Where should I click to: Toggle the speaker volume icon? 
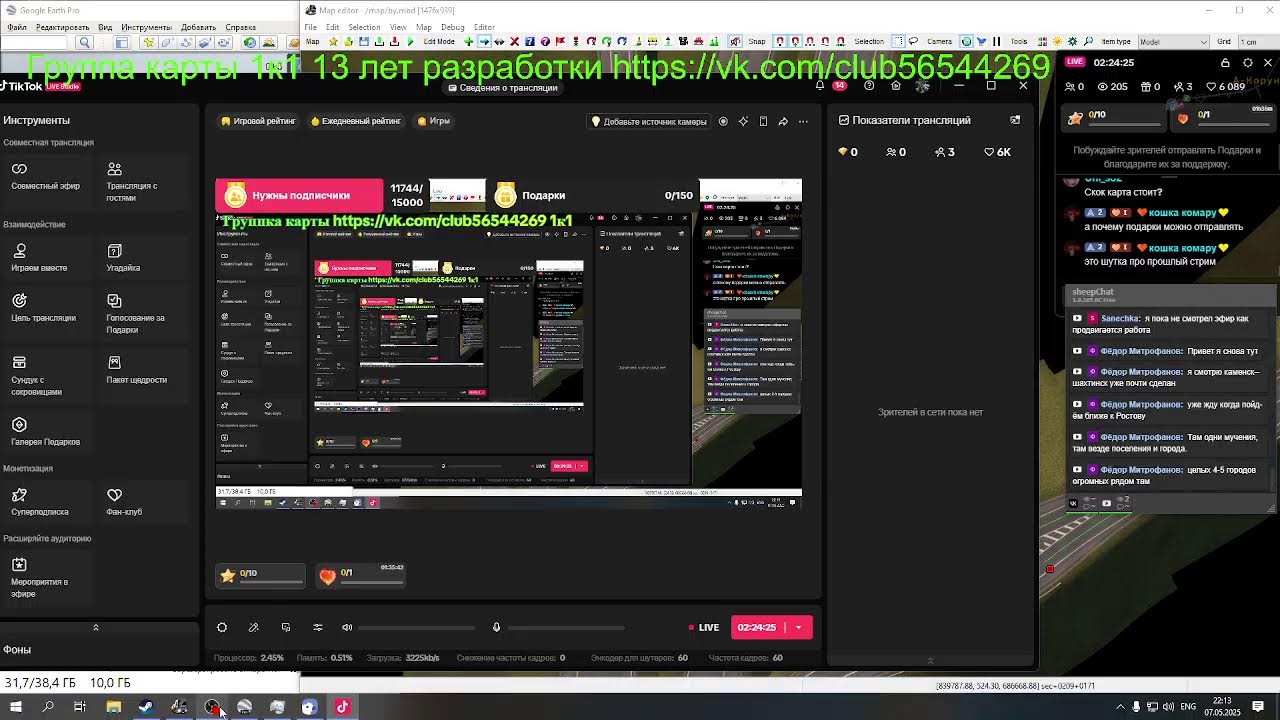(x=347, y=627)
